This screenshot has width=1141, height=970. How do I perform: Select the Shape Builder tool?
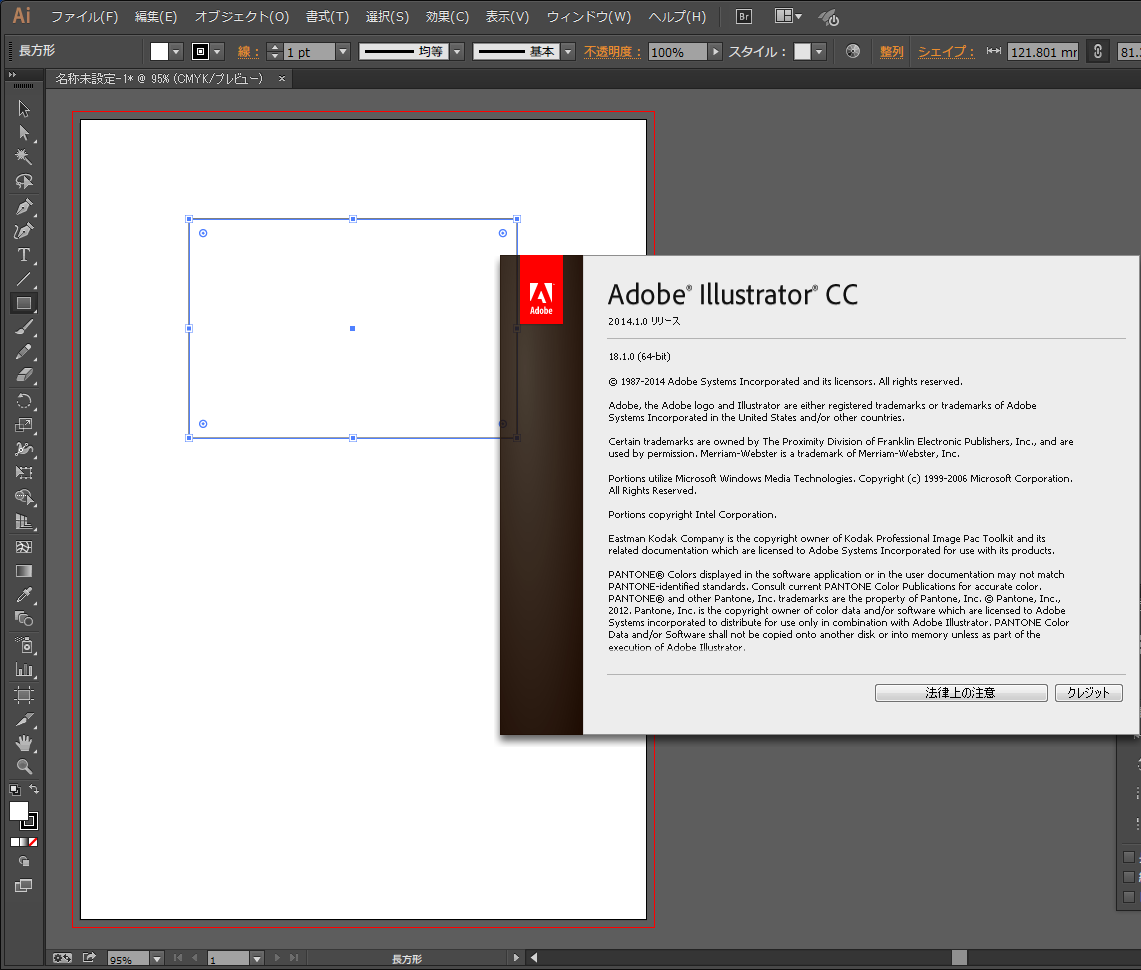click(x=23, y=498)
